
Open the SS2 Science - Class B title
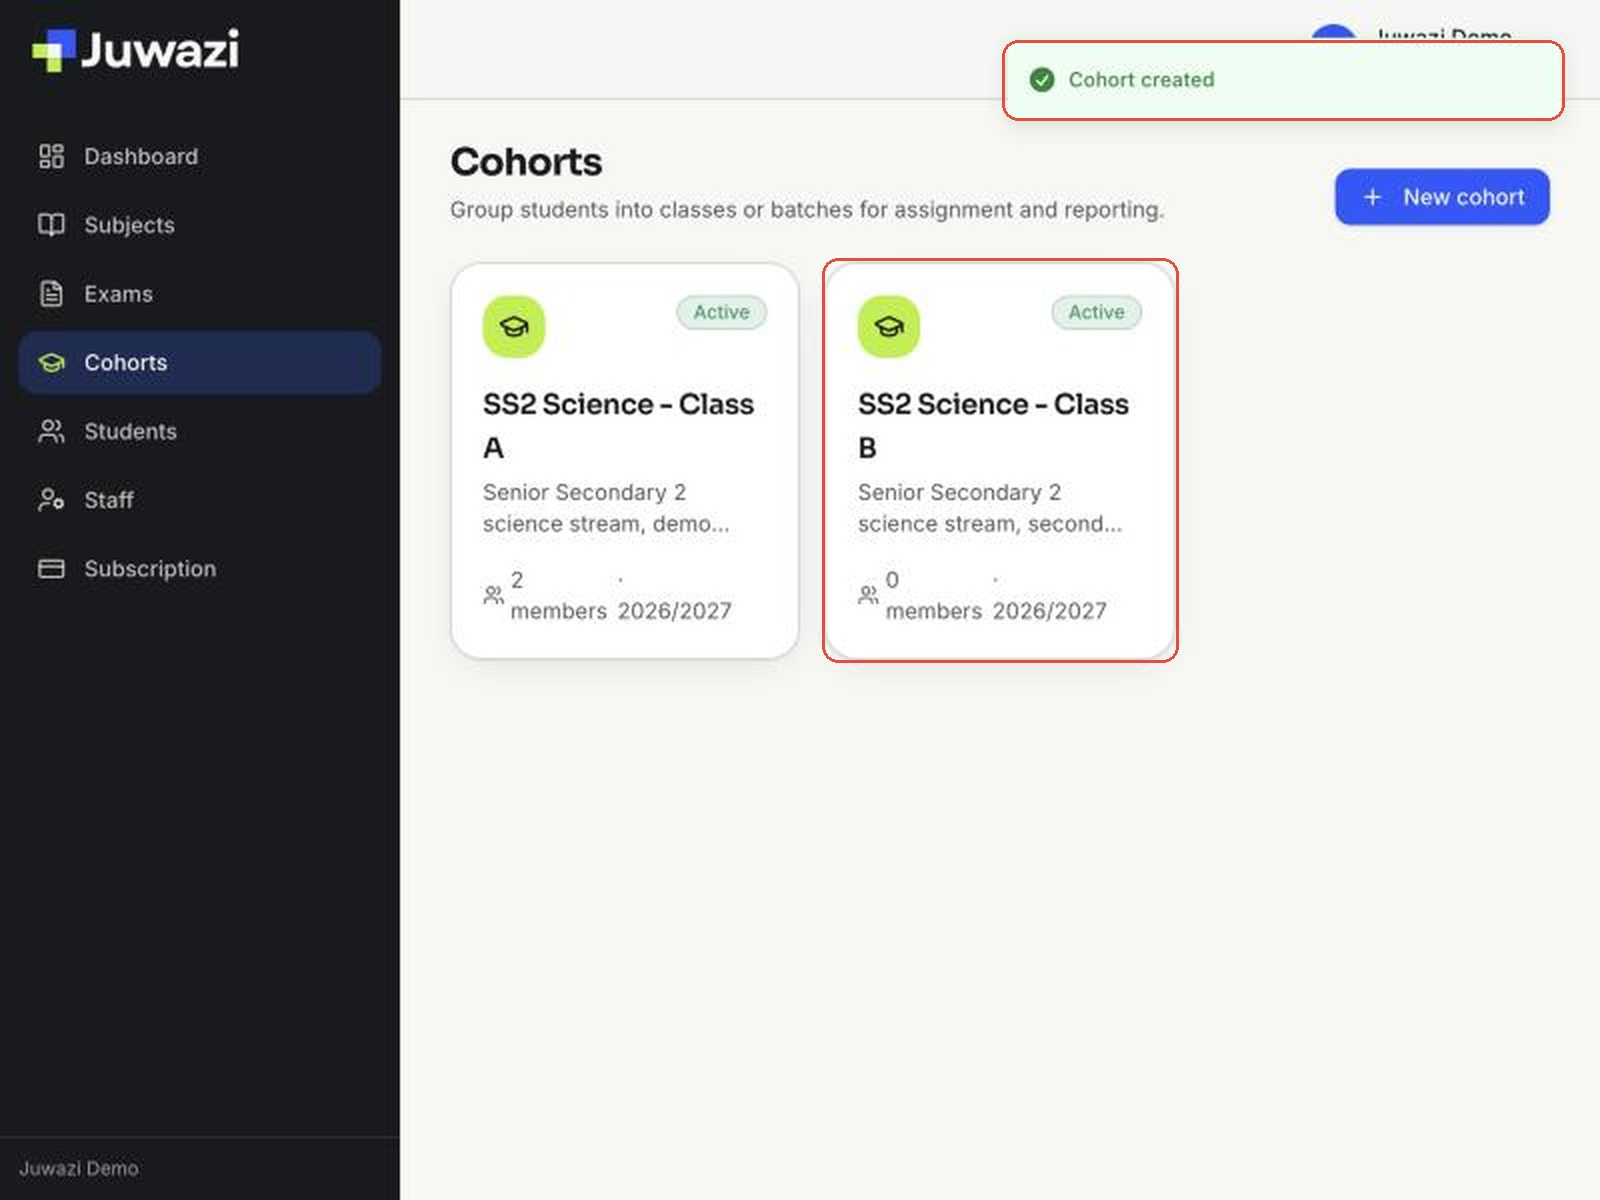[x=993, y=425]
